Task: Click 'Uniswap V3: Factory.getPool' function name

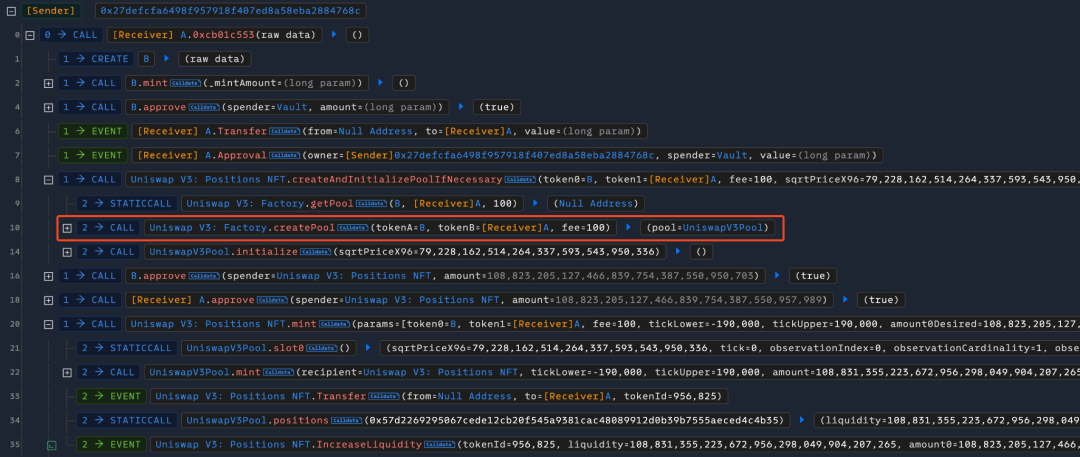Action: 270,203
